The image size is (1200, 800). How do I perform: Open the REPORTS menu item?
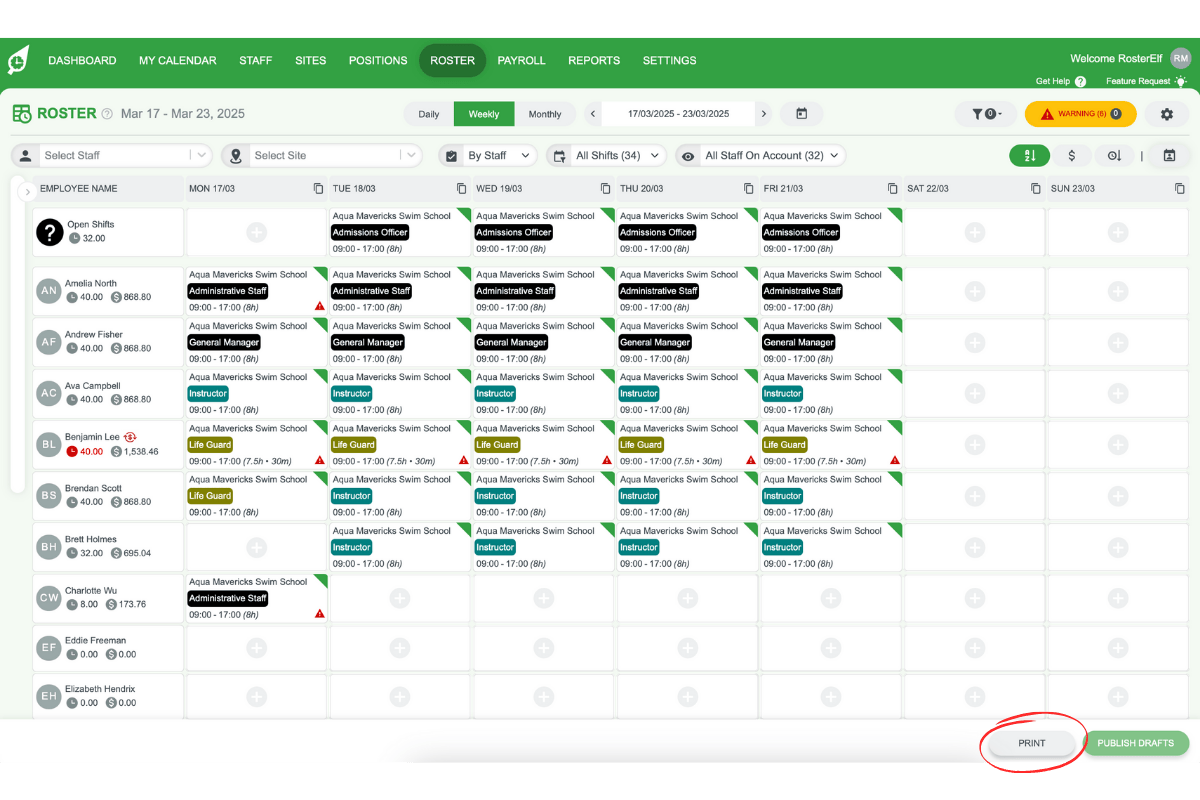(x=594, y=60)
